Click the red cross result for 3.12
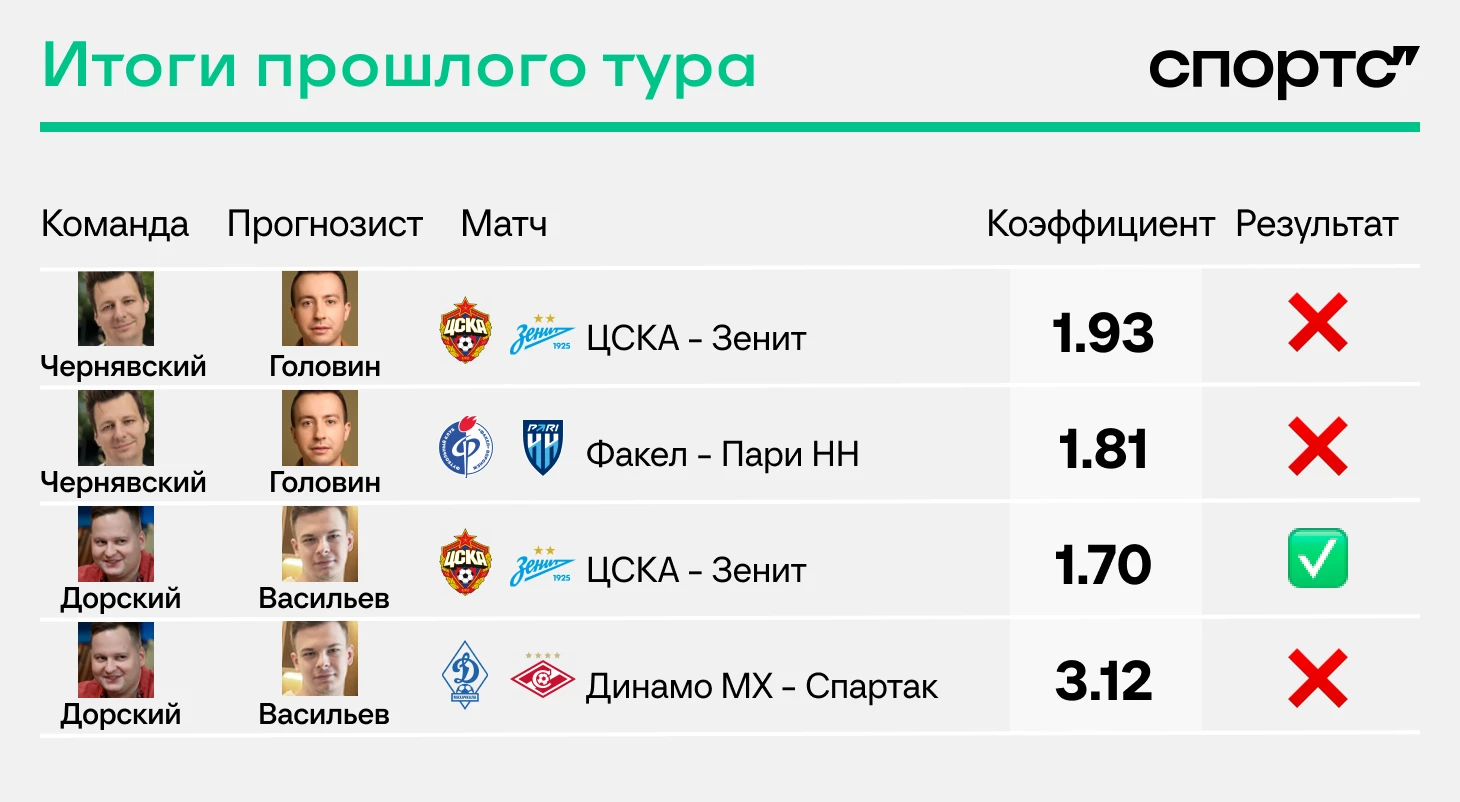 (1317, 677)
